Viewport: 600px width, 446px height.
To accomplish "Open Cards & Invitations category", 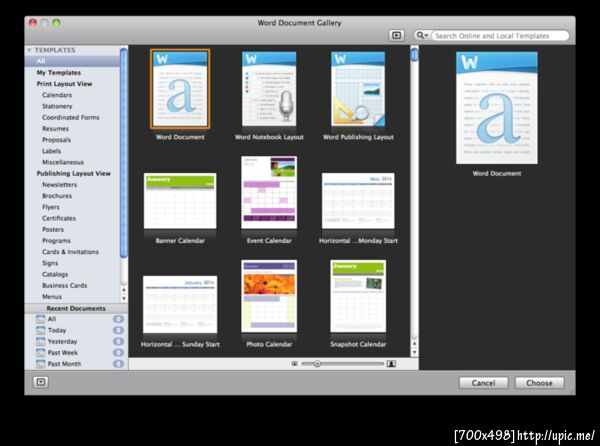I will tap(70, 252).
